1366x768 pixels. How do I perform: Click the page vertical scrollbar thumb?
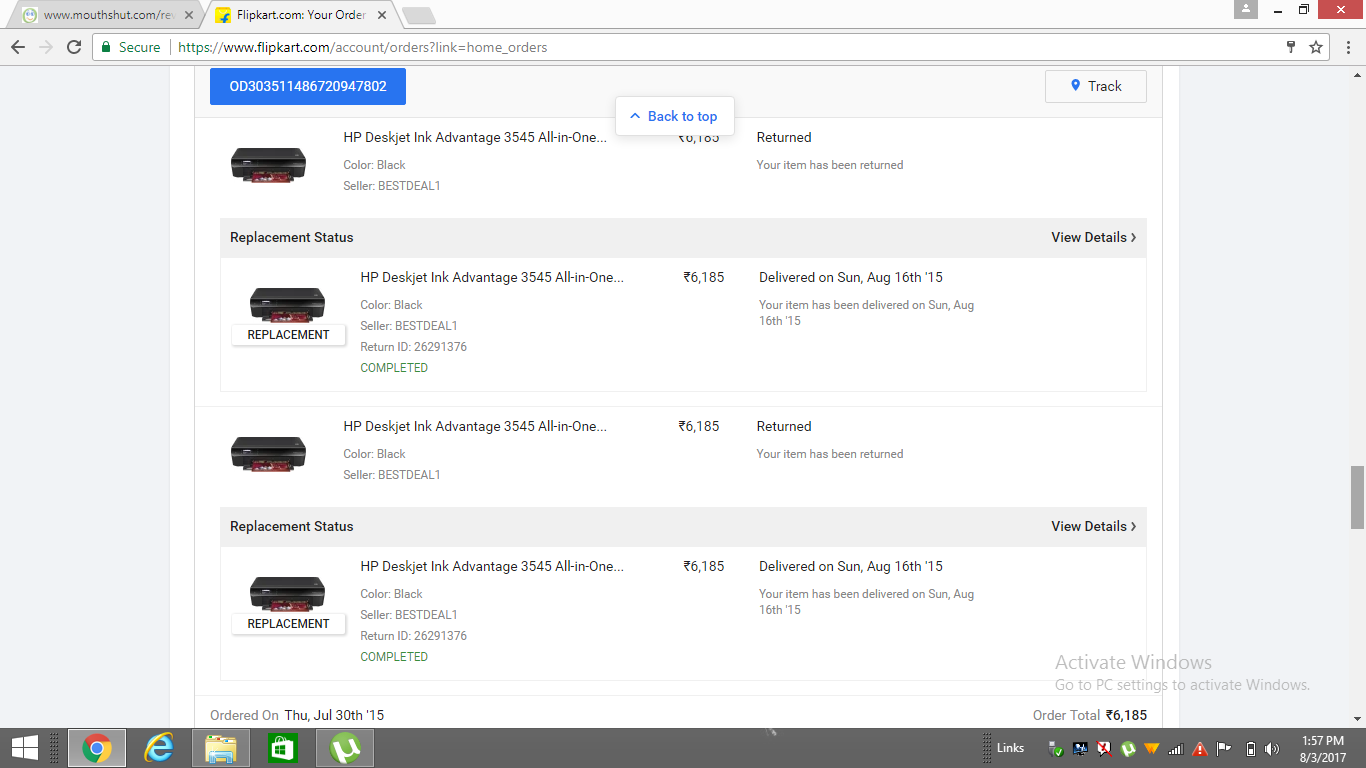click(1357, 497)
